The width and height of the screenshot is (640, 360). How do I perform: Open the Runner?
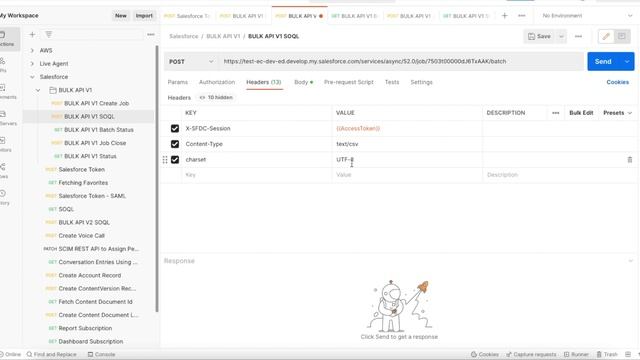pyautogui.click(x=576, y=354)
